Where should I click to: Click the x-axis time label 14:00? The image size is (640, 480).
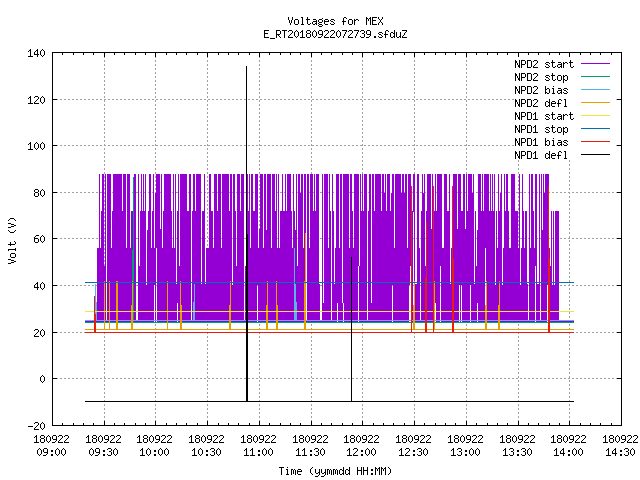pyautogui.click(x=568, y=452)
